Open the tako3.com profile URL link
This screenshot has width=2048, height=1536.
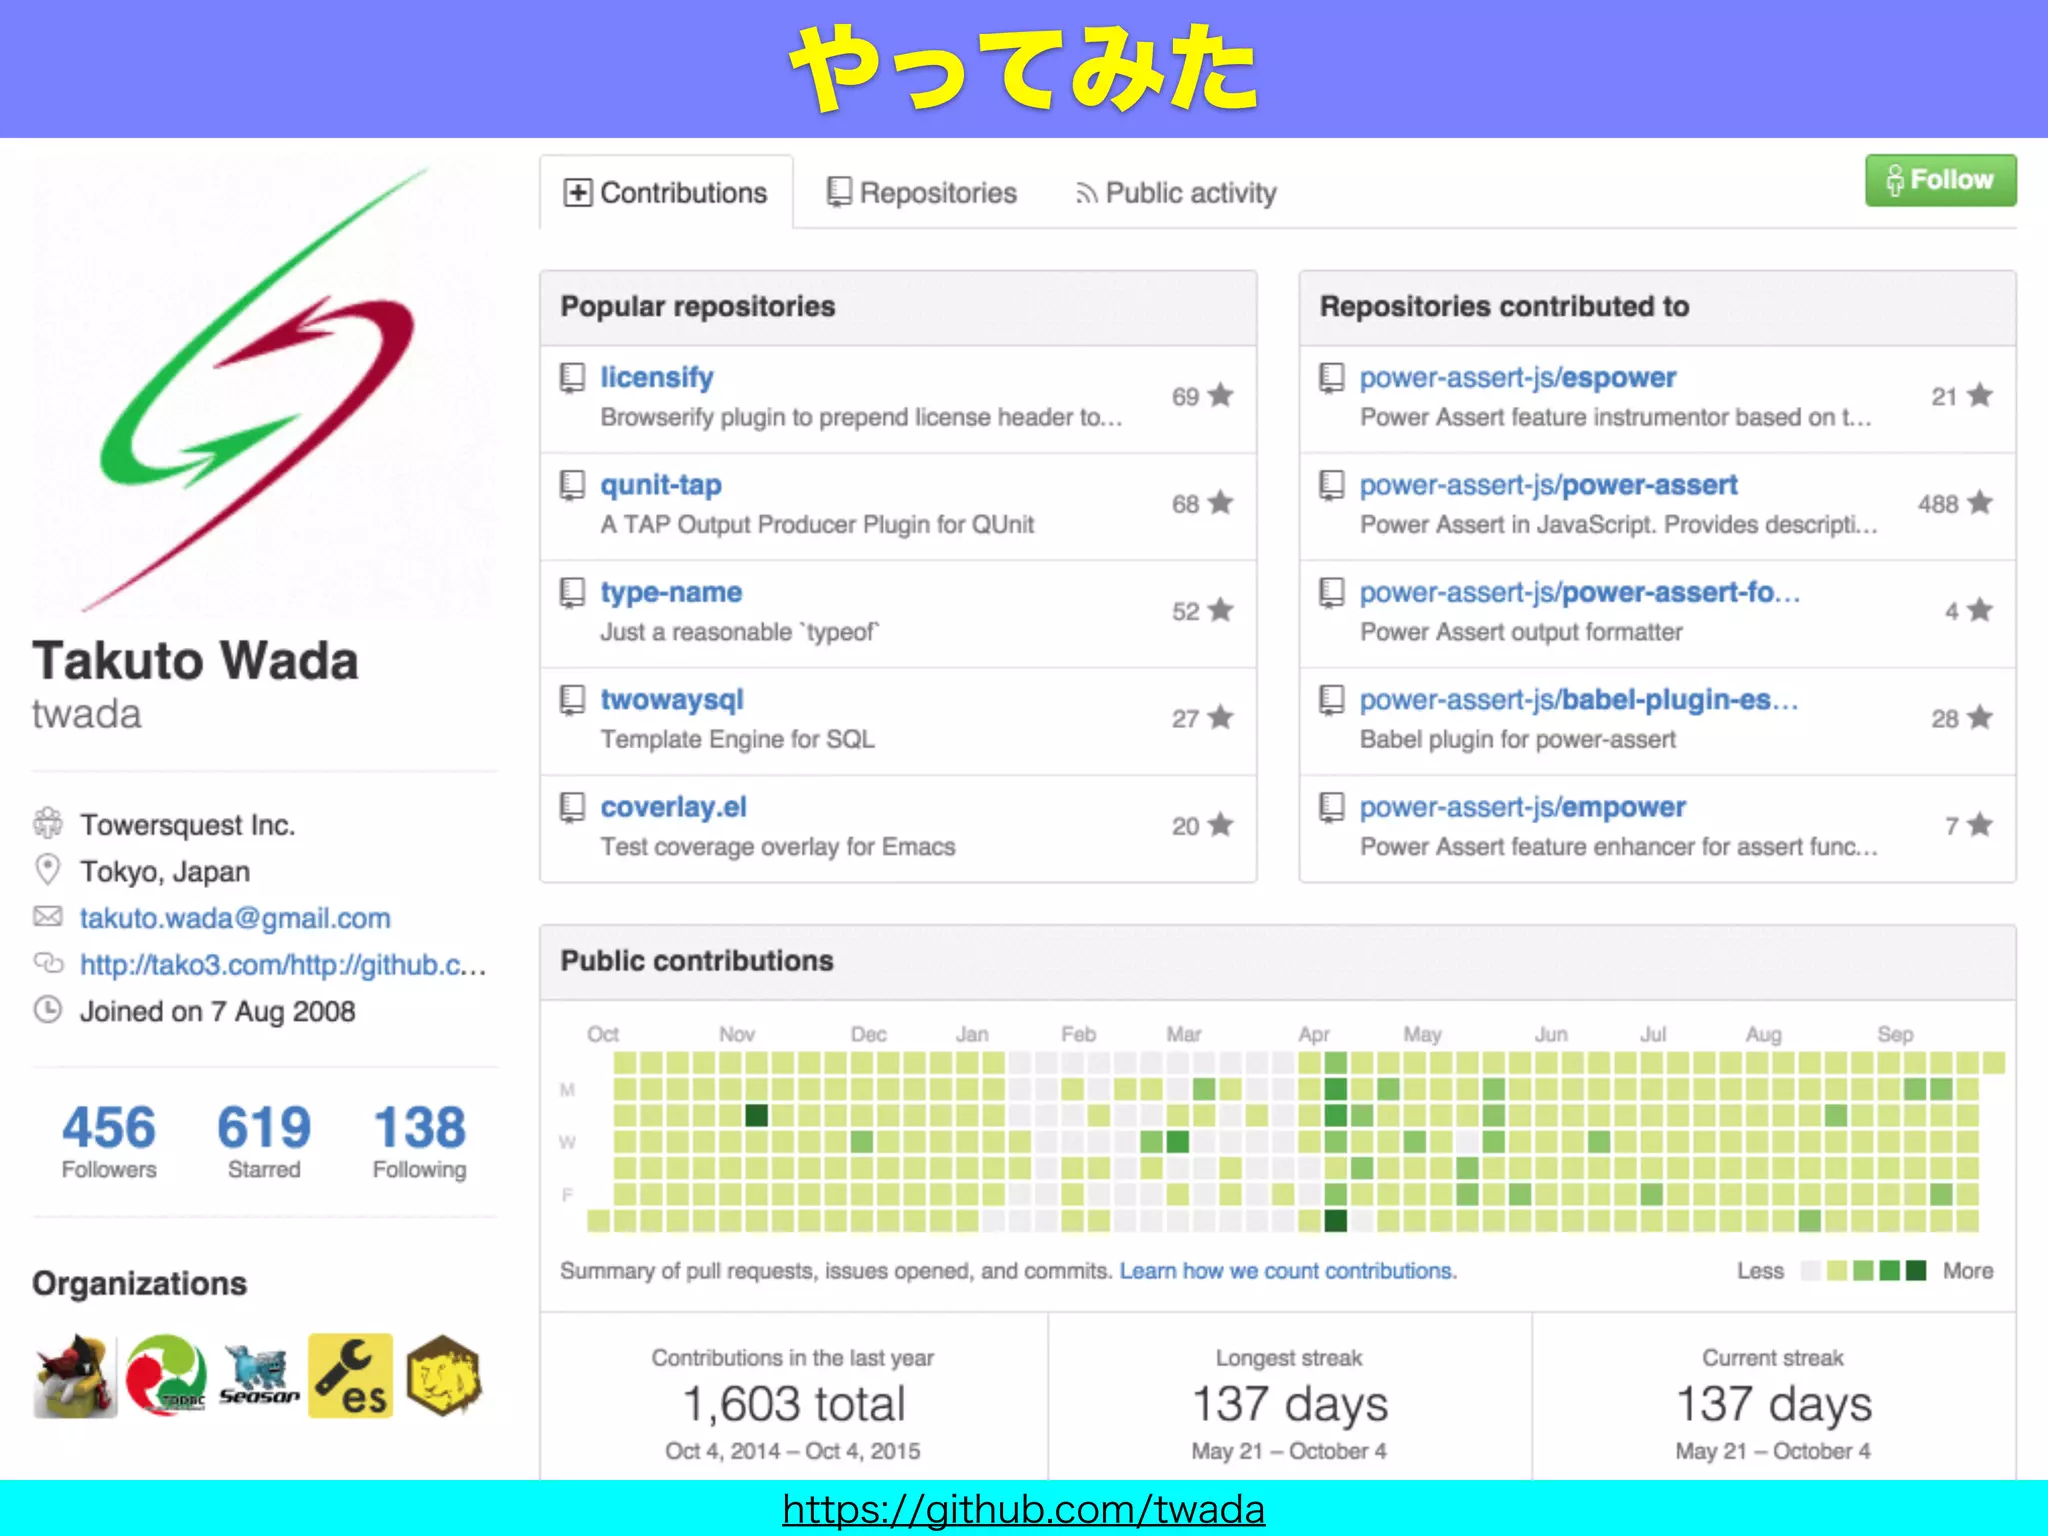click(283, 965)
